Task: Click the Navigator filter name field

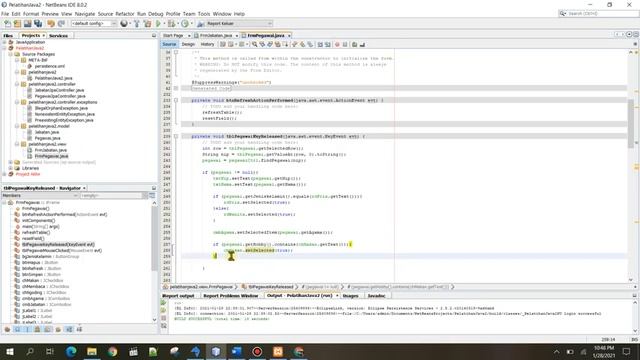Action: click(111, 196)
